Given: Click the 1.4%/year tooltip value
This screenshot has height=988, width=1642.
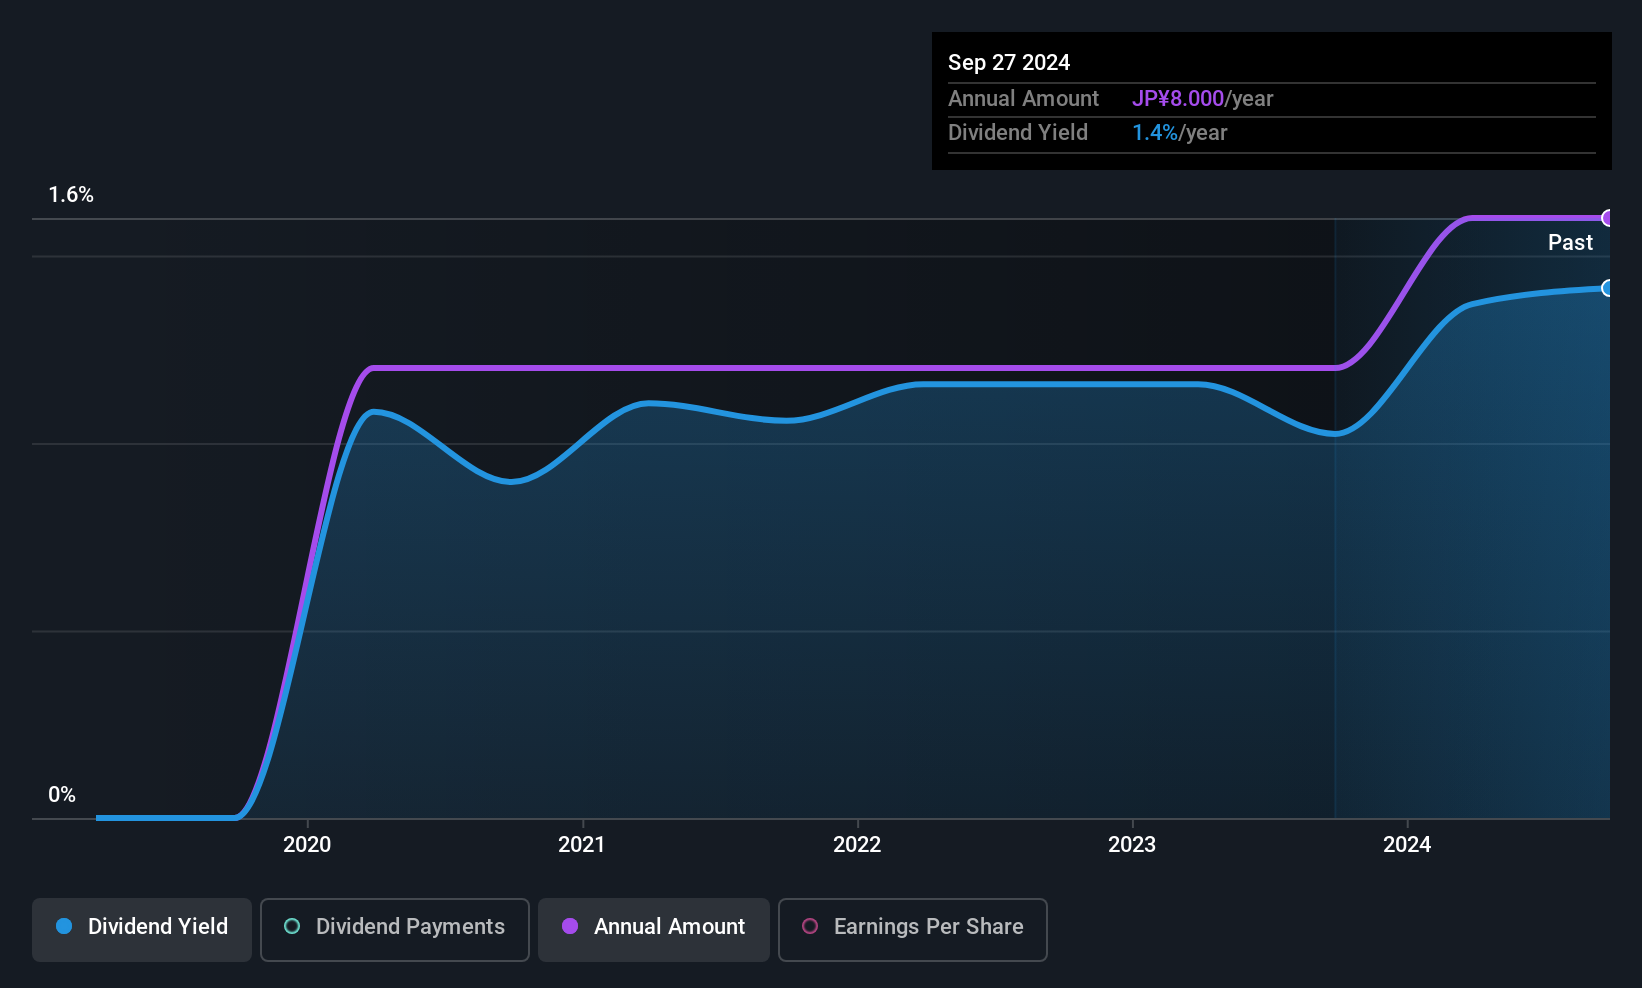Looking at the screenshot, I should (1180, 133).
